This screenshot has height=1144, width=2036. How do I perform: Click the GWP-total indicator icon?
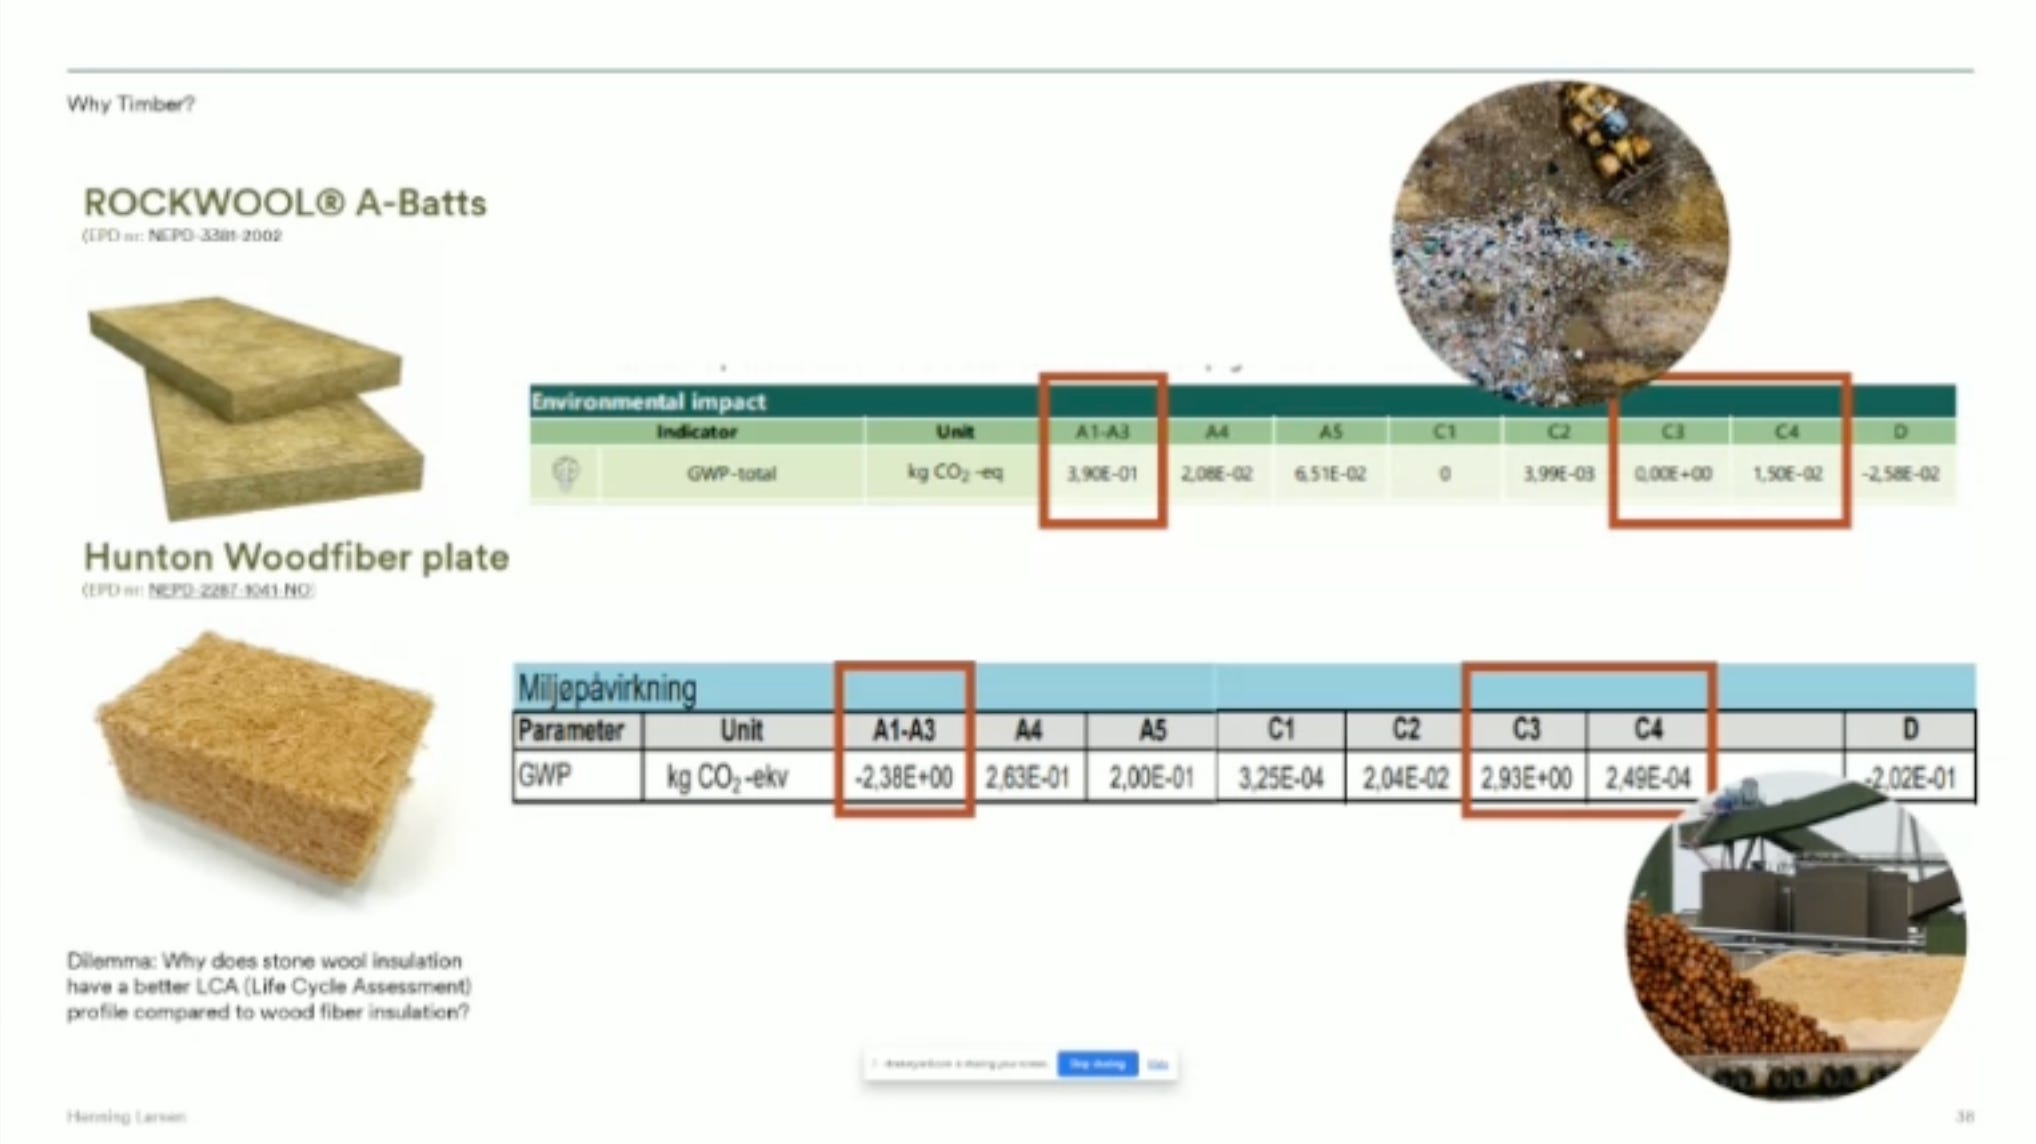coord(566,473)
